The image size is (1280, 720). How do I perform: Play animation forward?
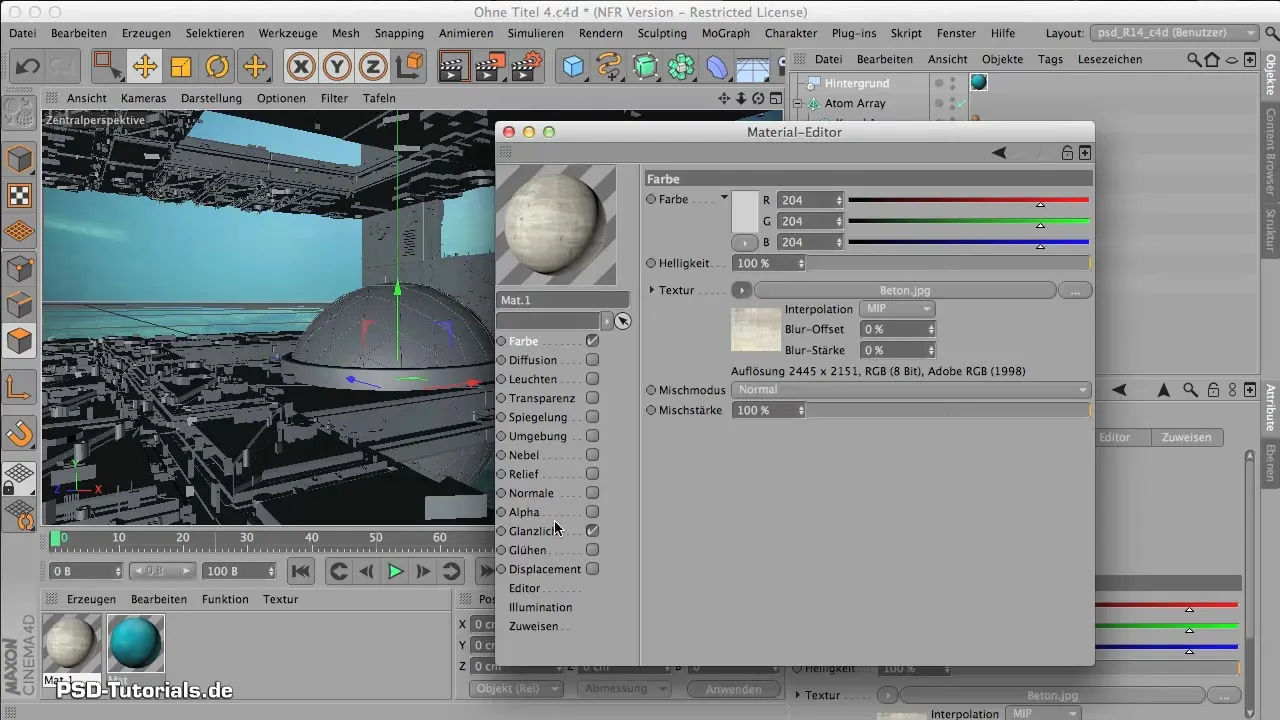pyautogui.click(x=395, y=572)
